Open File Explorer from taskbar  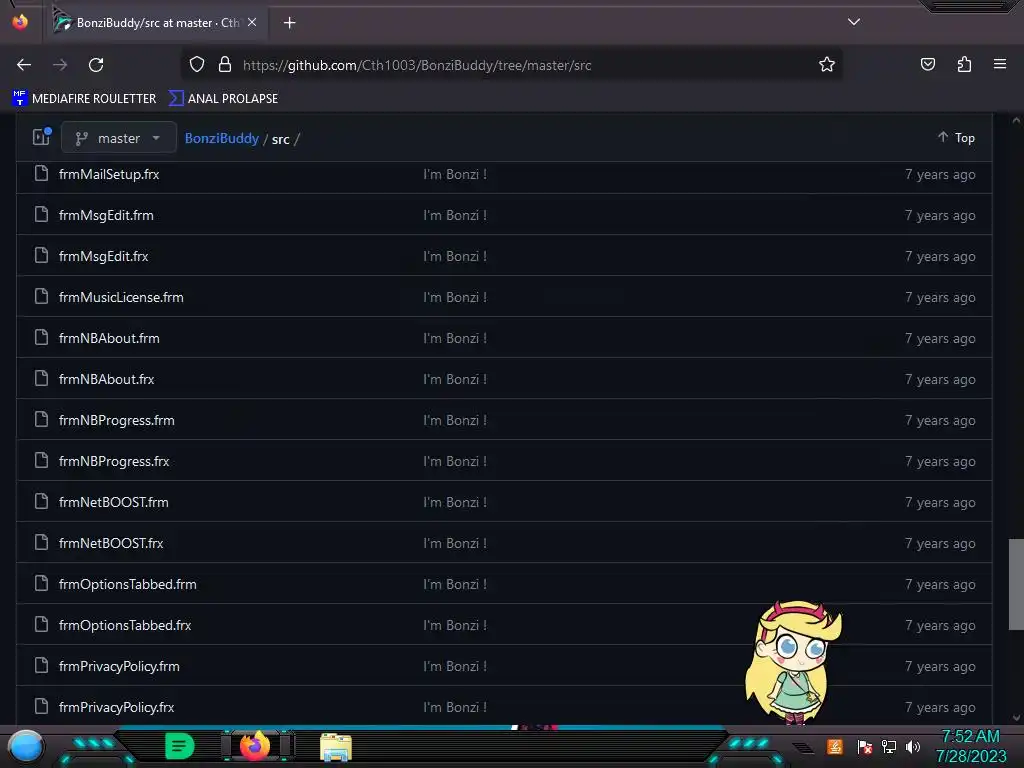click(x=336, y=748)
